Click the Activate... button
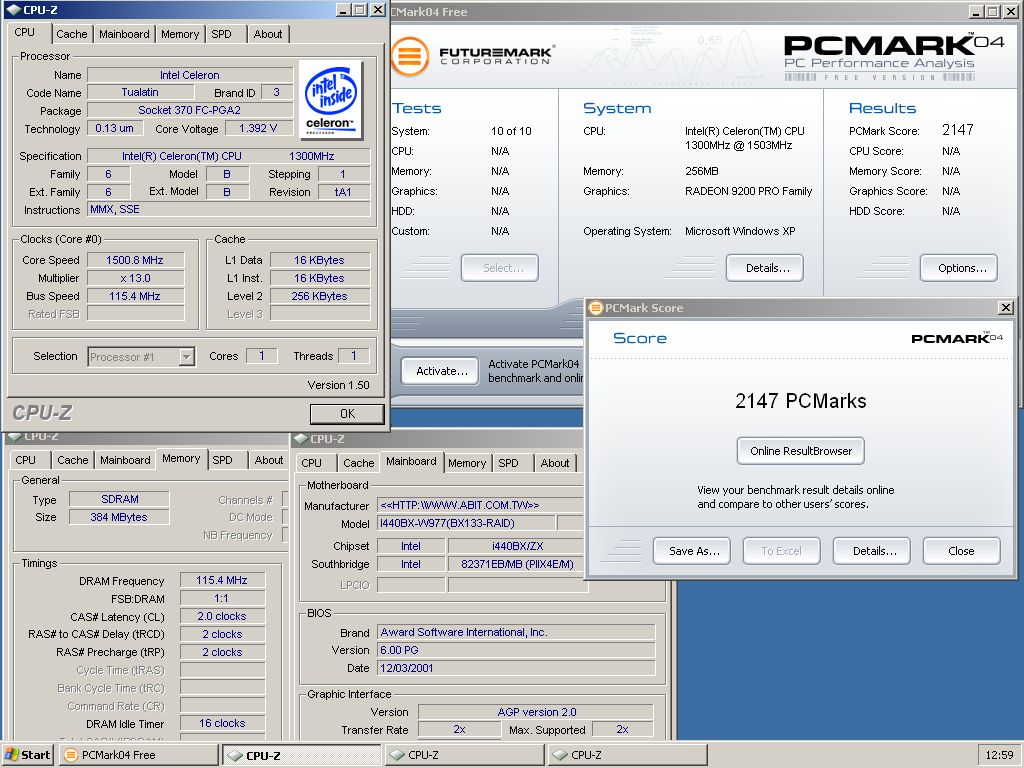The width and height of the screenshot is (1024, 768). pyautogui.click(x=440, y=371)
